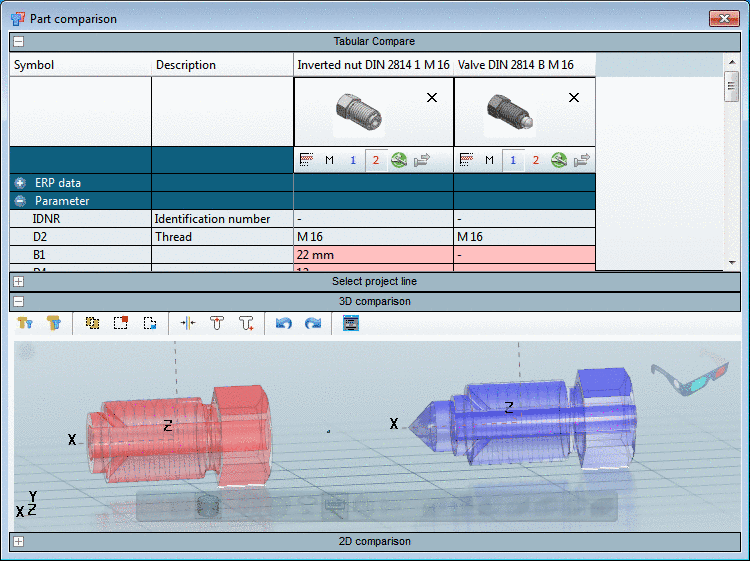This screenshot has width=750, height=561.
Task: Expand the 2D comparison section
Action: (x=19, y=541)
